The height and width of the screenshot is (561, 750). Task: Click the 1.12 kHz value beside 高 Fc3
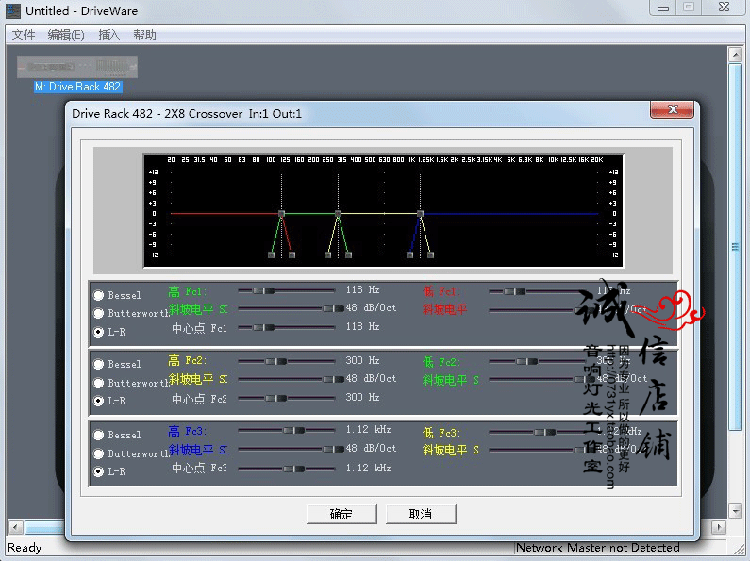(368, 429)
